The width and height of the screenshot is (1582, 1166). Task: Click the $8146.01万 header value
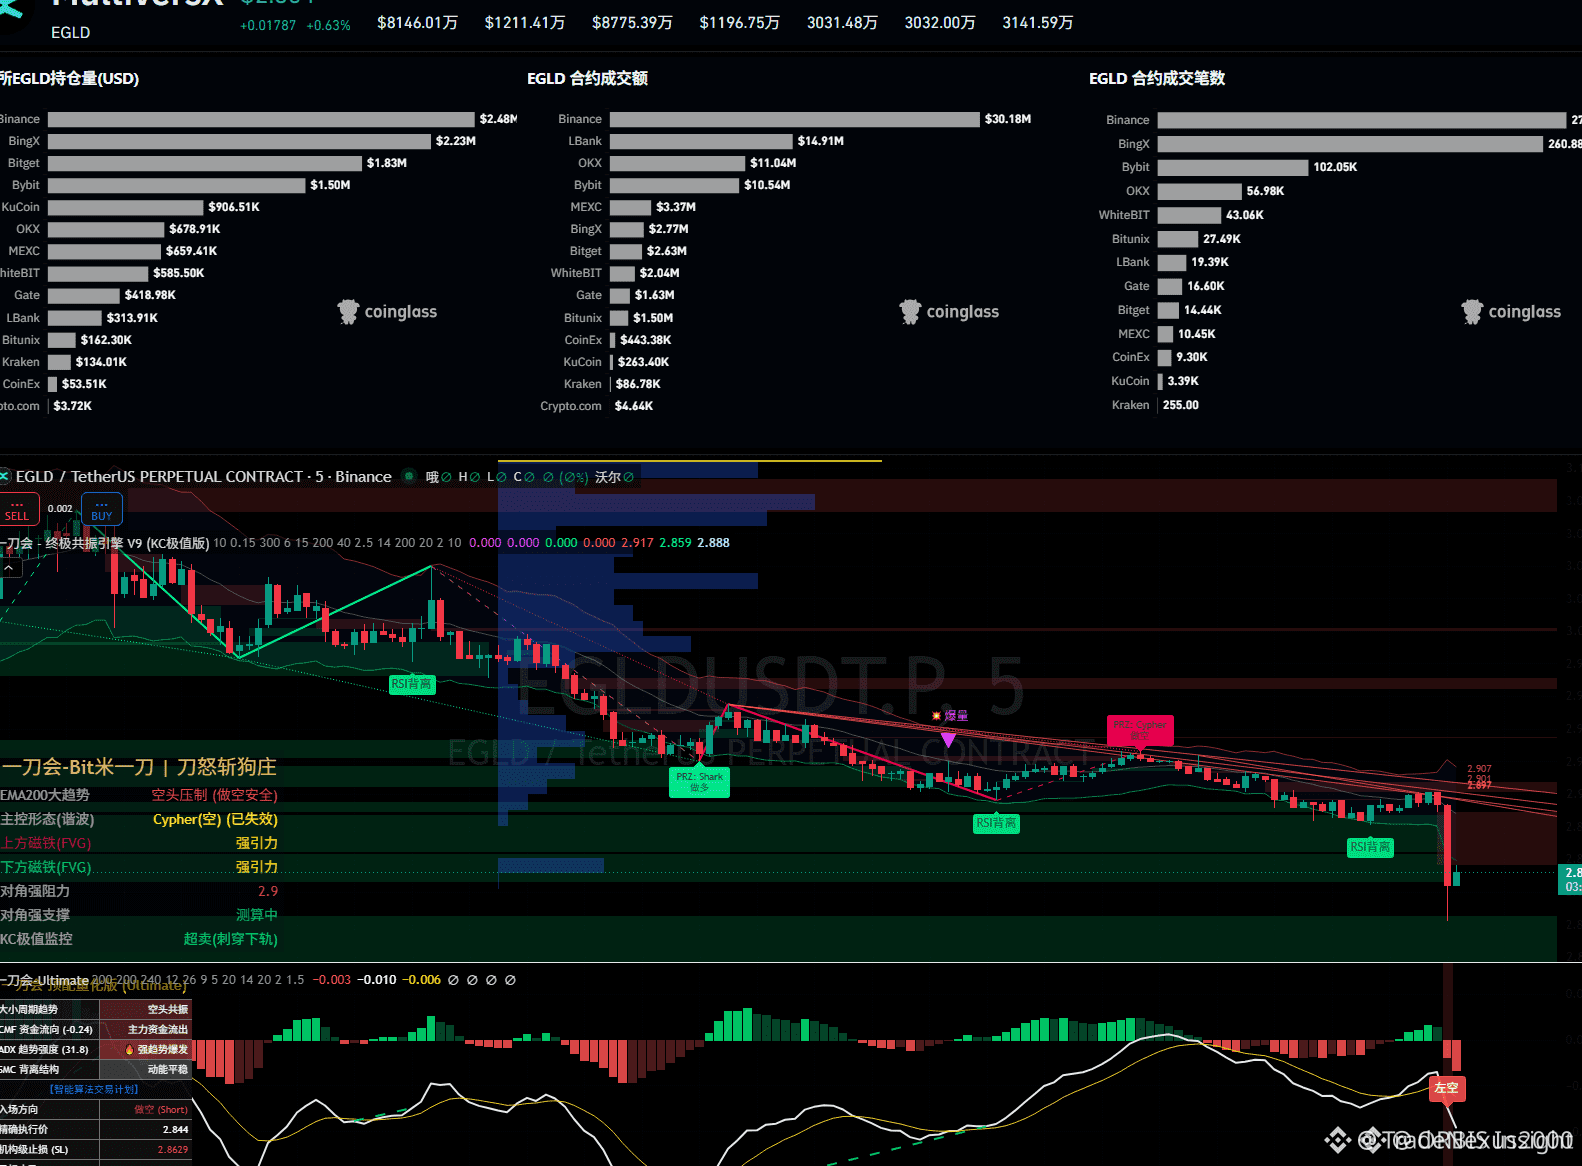(417, 22)
